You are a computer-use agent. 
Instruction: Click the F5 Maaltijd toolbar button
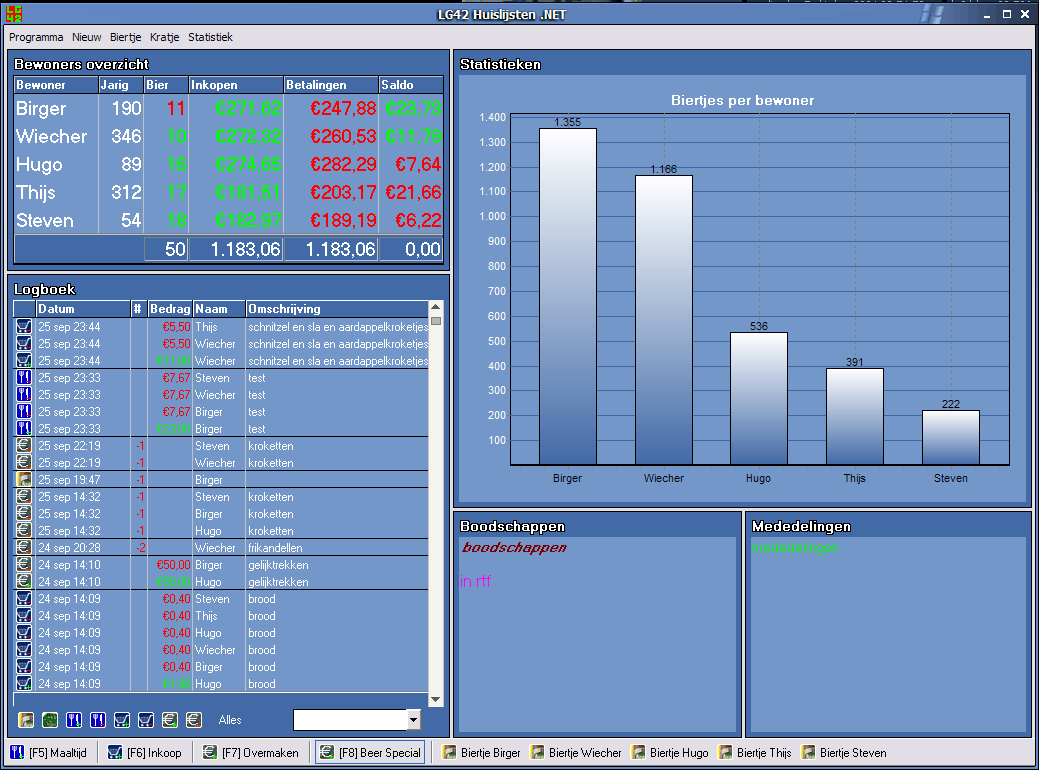point(50,753)
